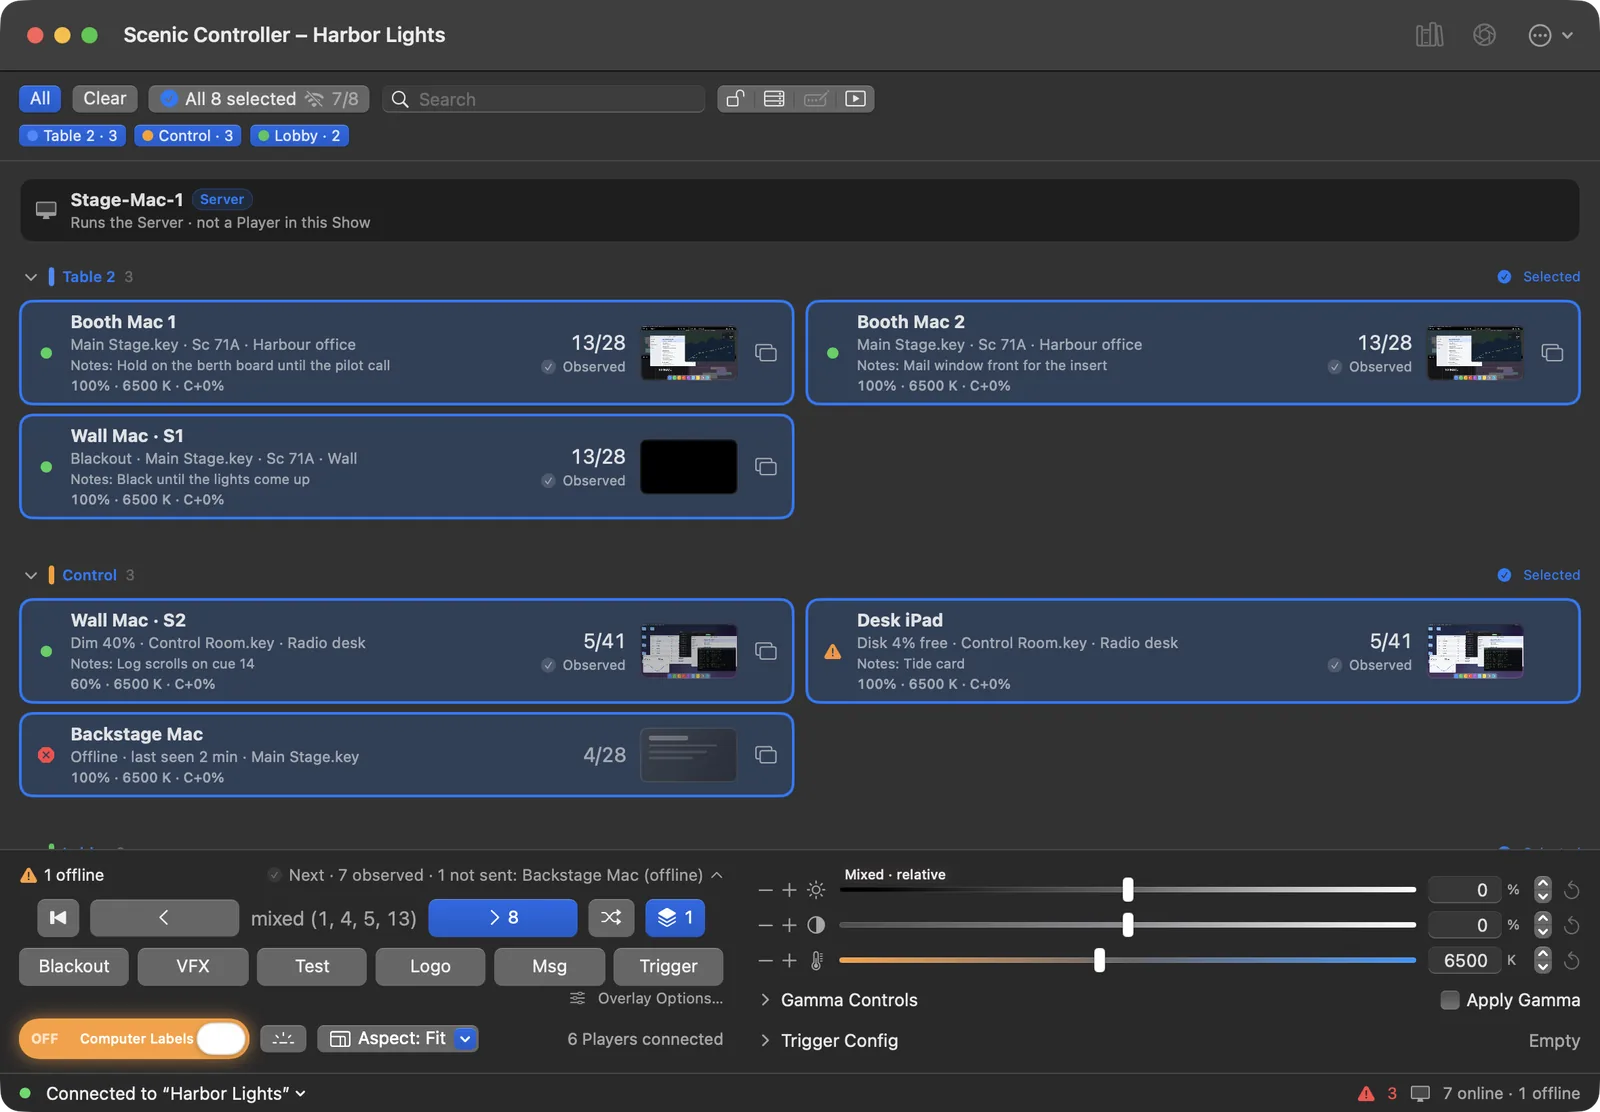Enable the Apply Gamma checkbox
Viewport: 1600px width, 1112px height.
pos(1450,1000)
